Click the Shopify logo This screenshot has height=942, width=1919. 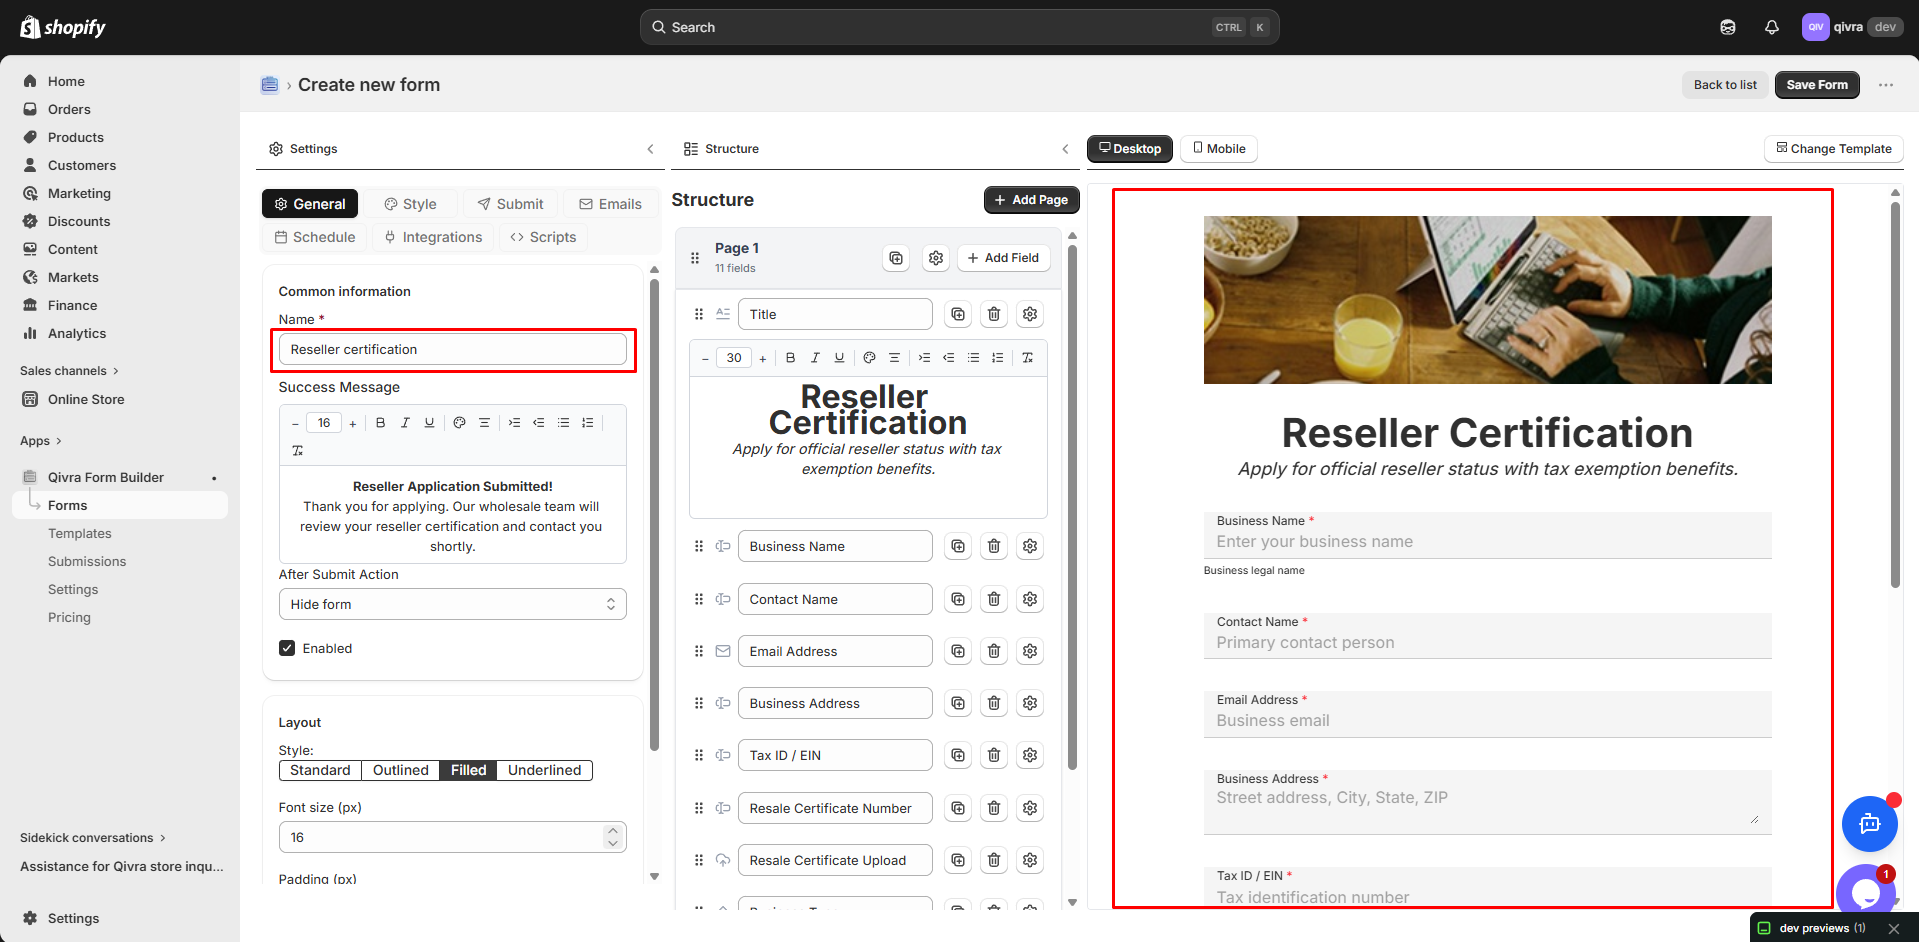[62, 27]
